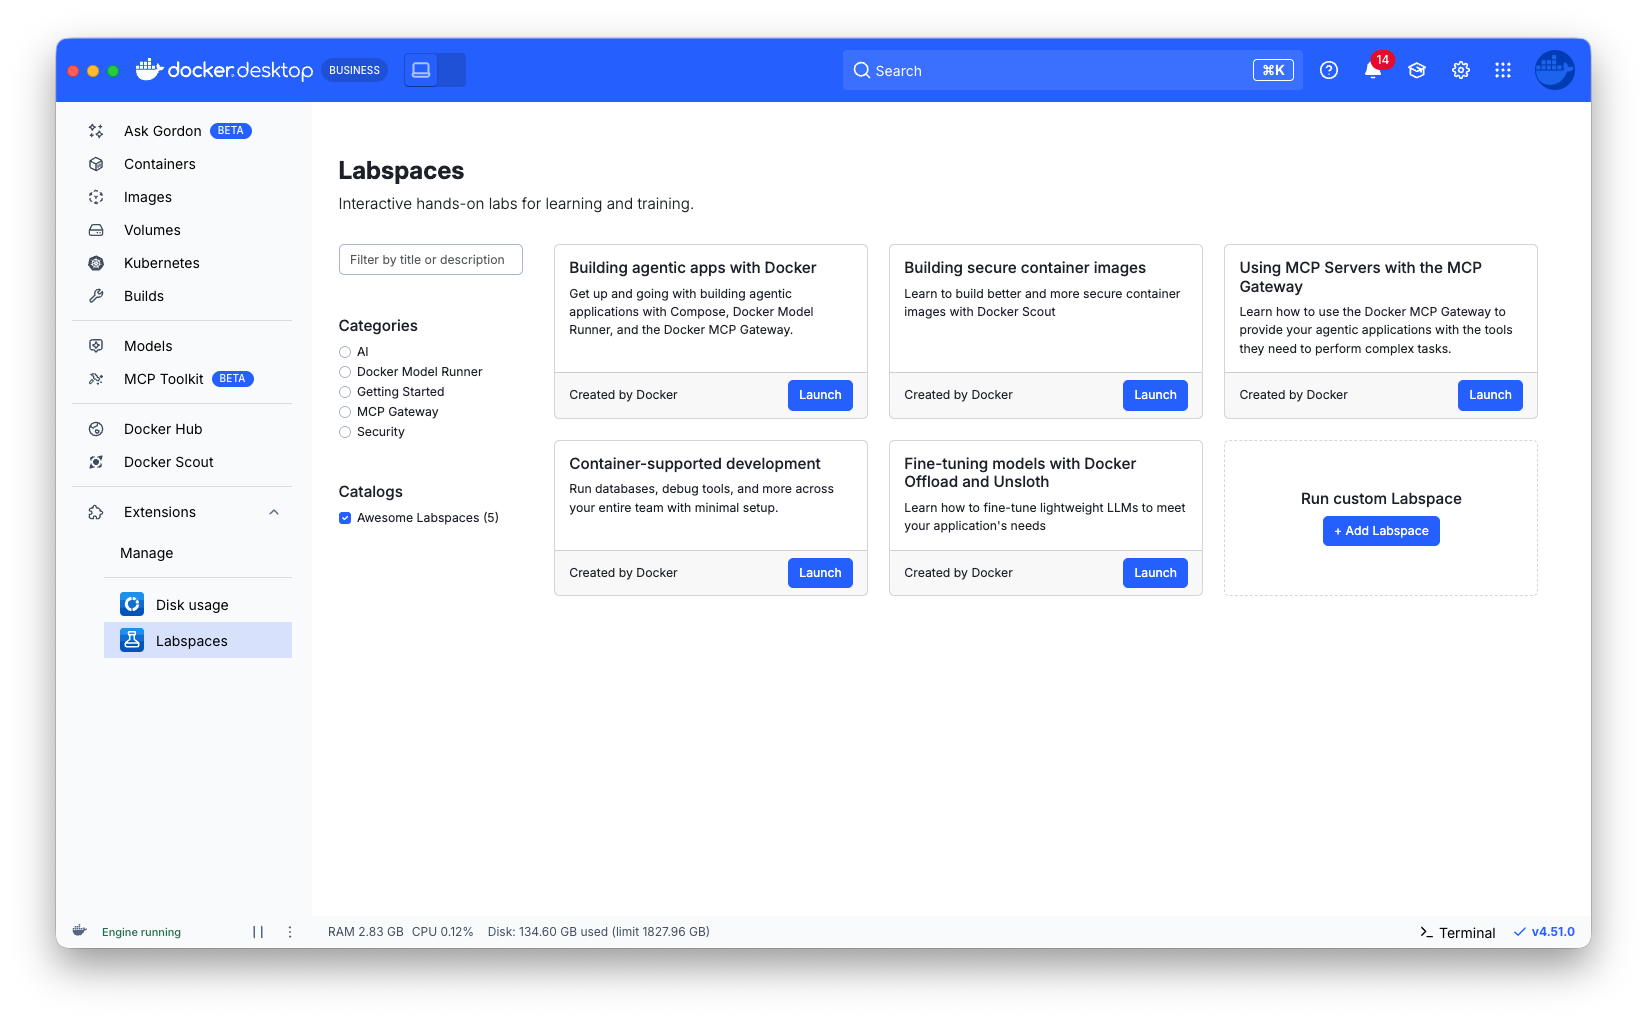This screenshot has width=1647, height=1022.
Task: Open the notifications bell icon
Action: tap(1372, 70)
